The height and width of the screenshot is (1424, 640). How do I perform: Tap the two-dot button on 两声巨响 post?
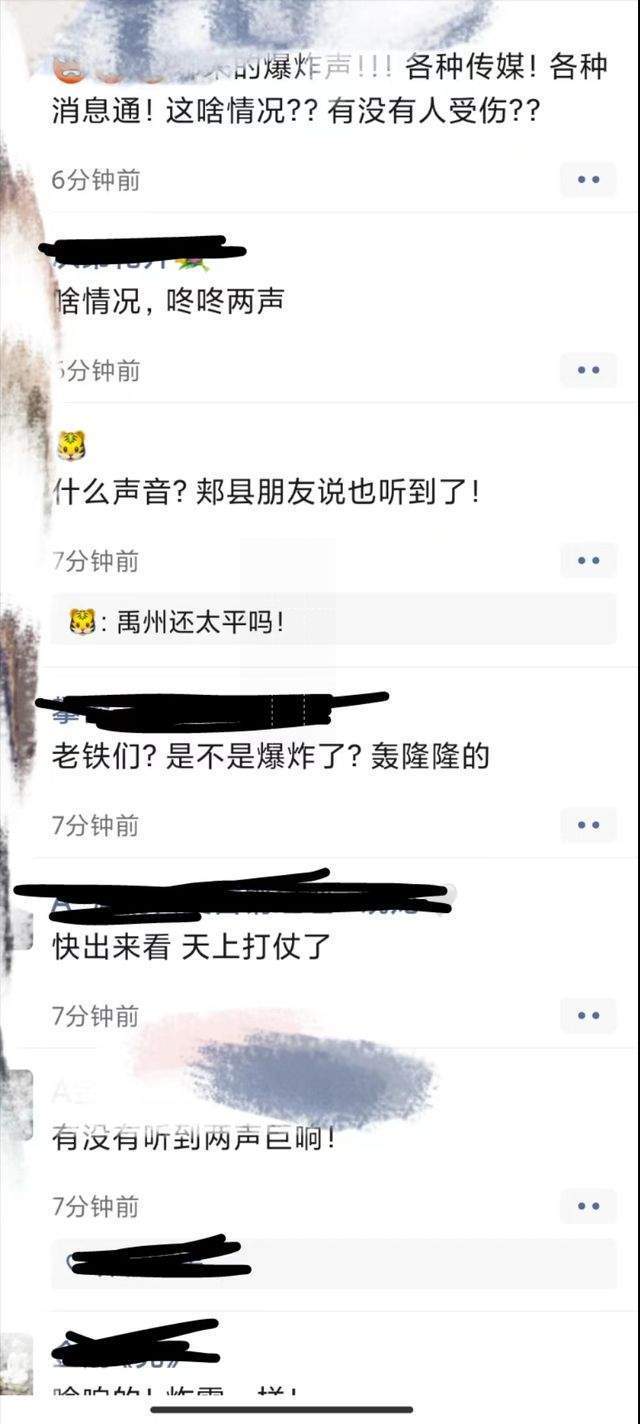588,1206
